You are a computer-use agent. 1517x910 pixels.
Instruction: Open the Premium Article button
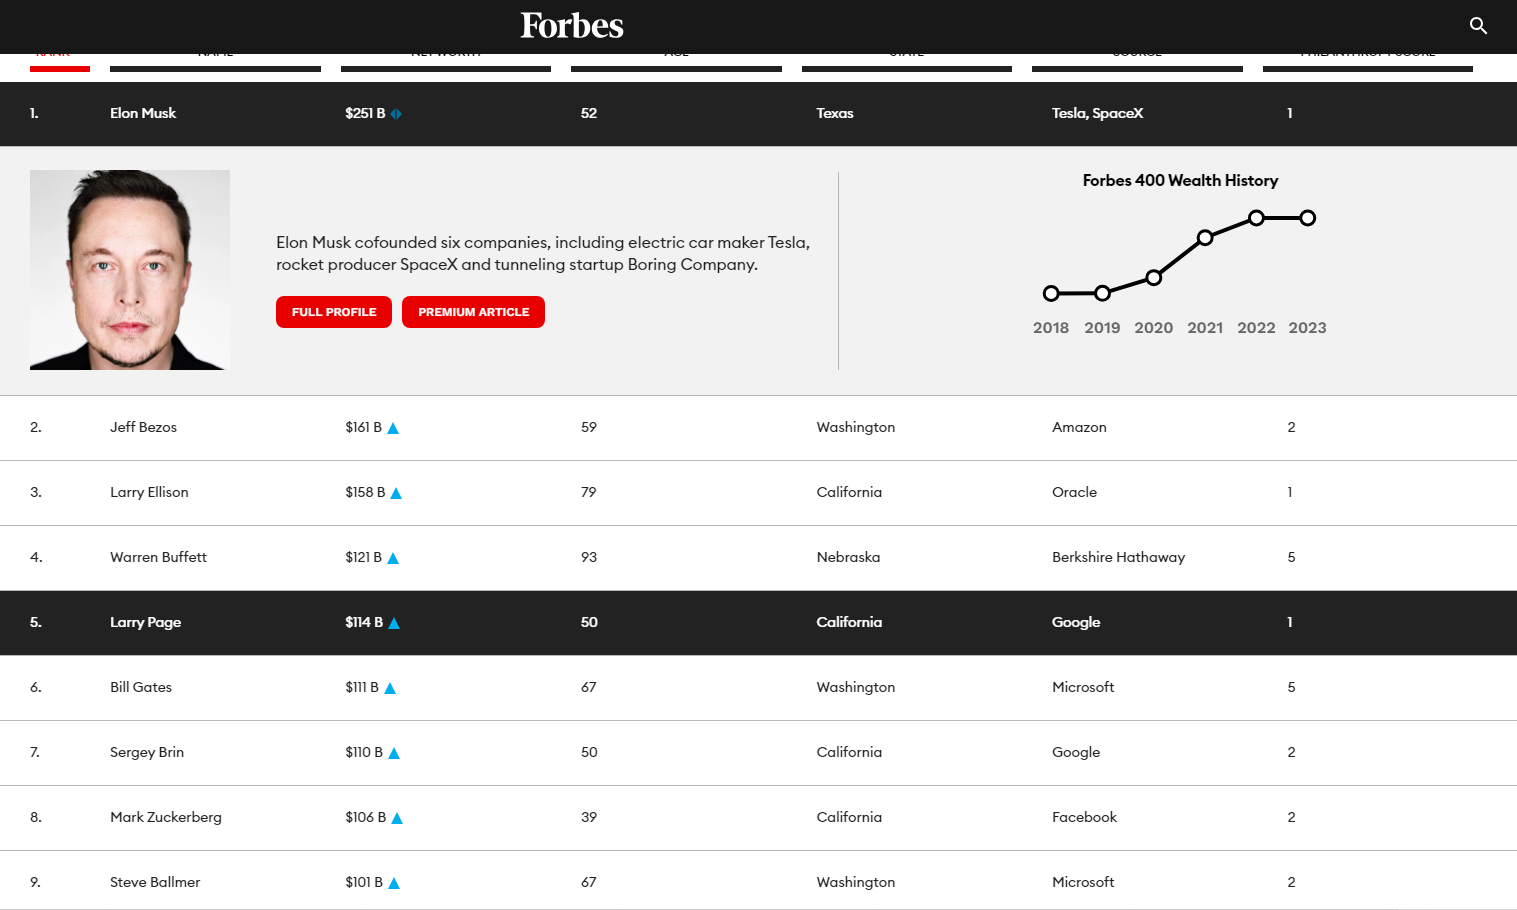[x=473, y=312]
